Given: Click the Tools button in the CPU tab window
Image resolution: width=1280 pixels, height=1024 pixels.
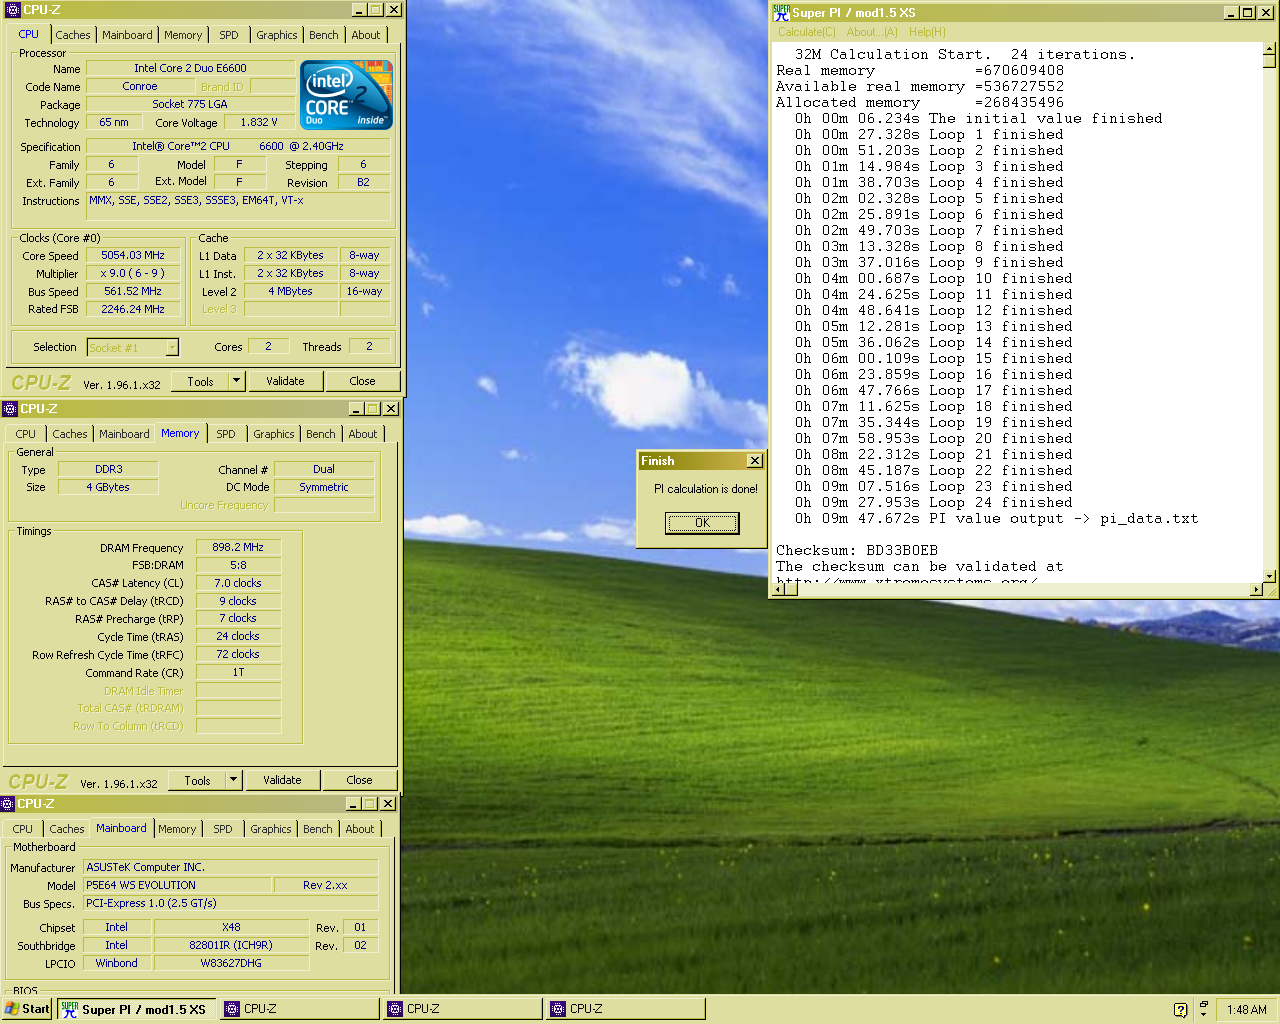Looking at the screenshot, I should (x=200, y=381).
